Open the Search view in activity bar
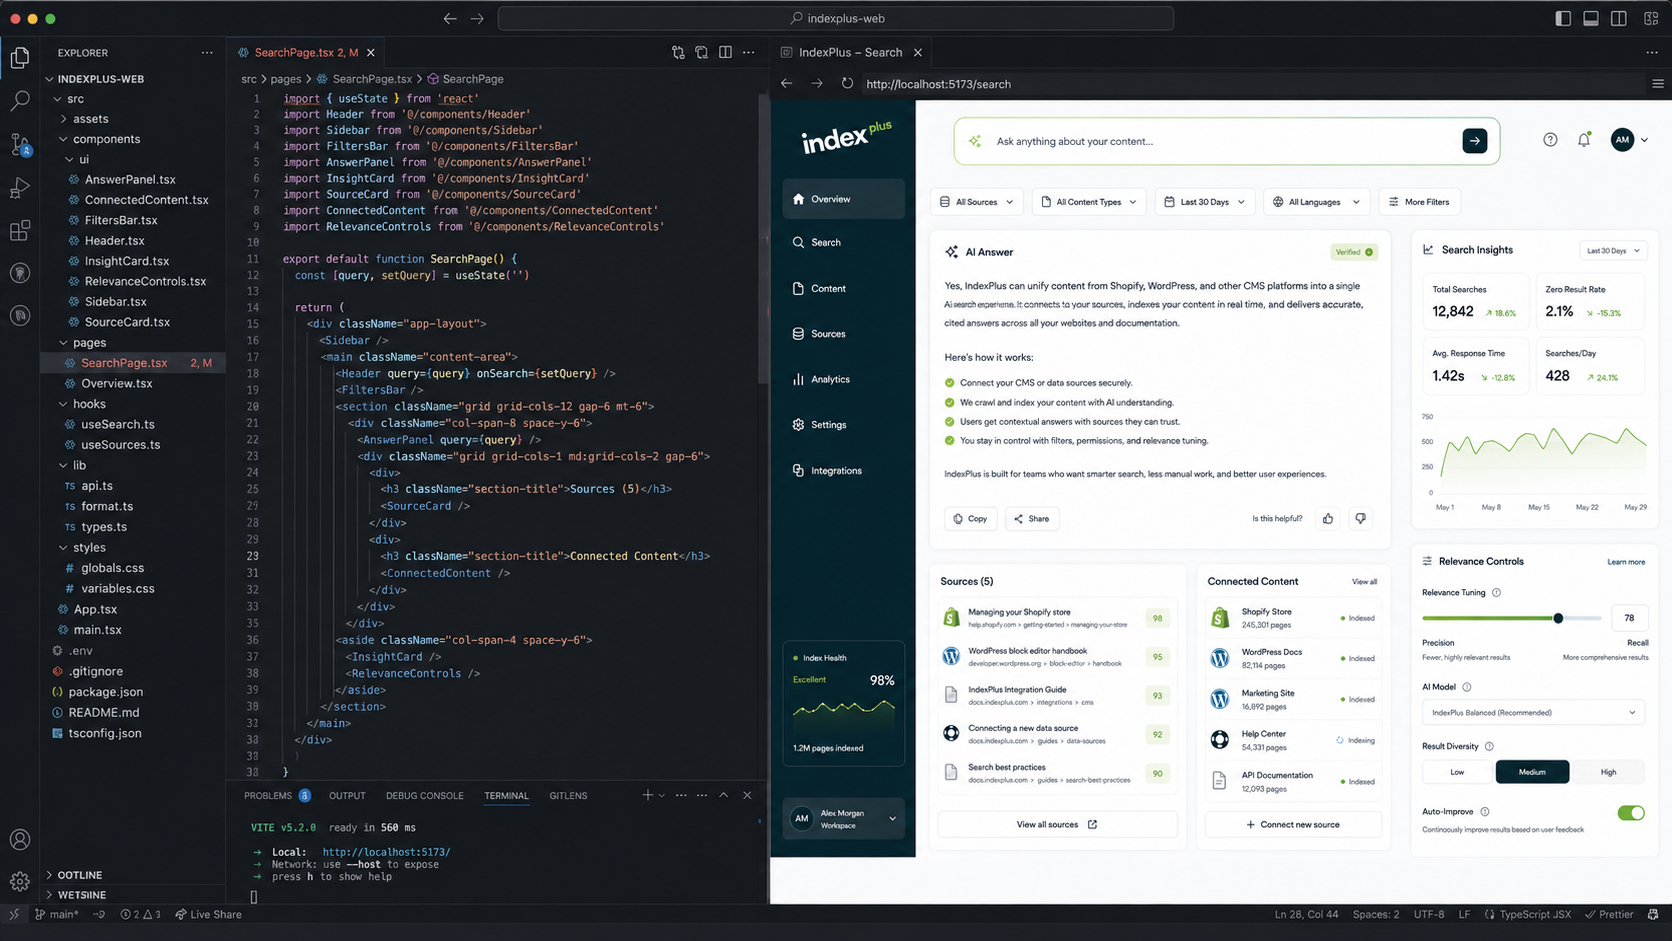1672x941 pixels. click(20, 101)
